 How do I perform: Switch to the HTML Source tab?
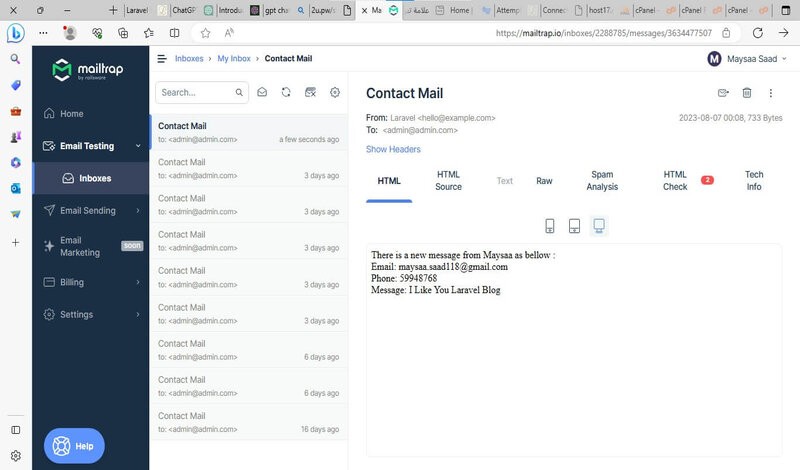coord(448,181)
